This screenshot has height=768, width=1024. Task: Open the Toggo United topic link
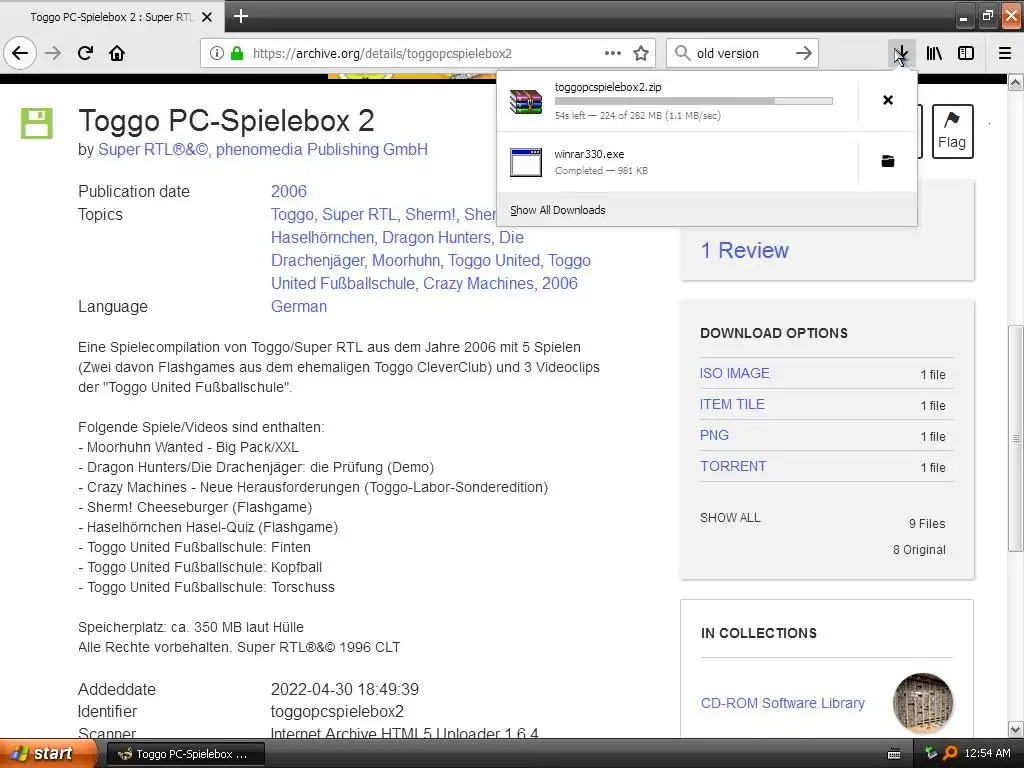[x=494, y=261]
